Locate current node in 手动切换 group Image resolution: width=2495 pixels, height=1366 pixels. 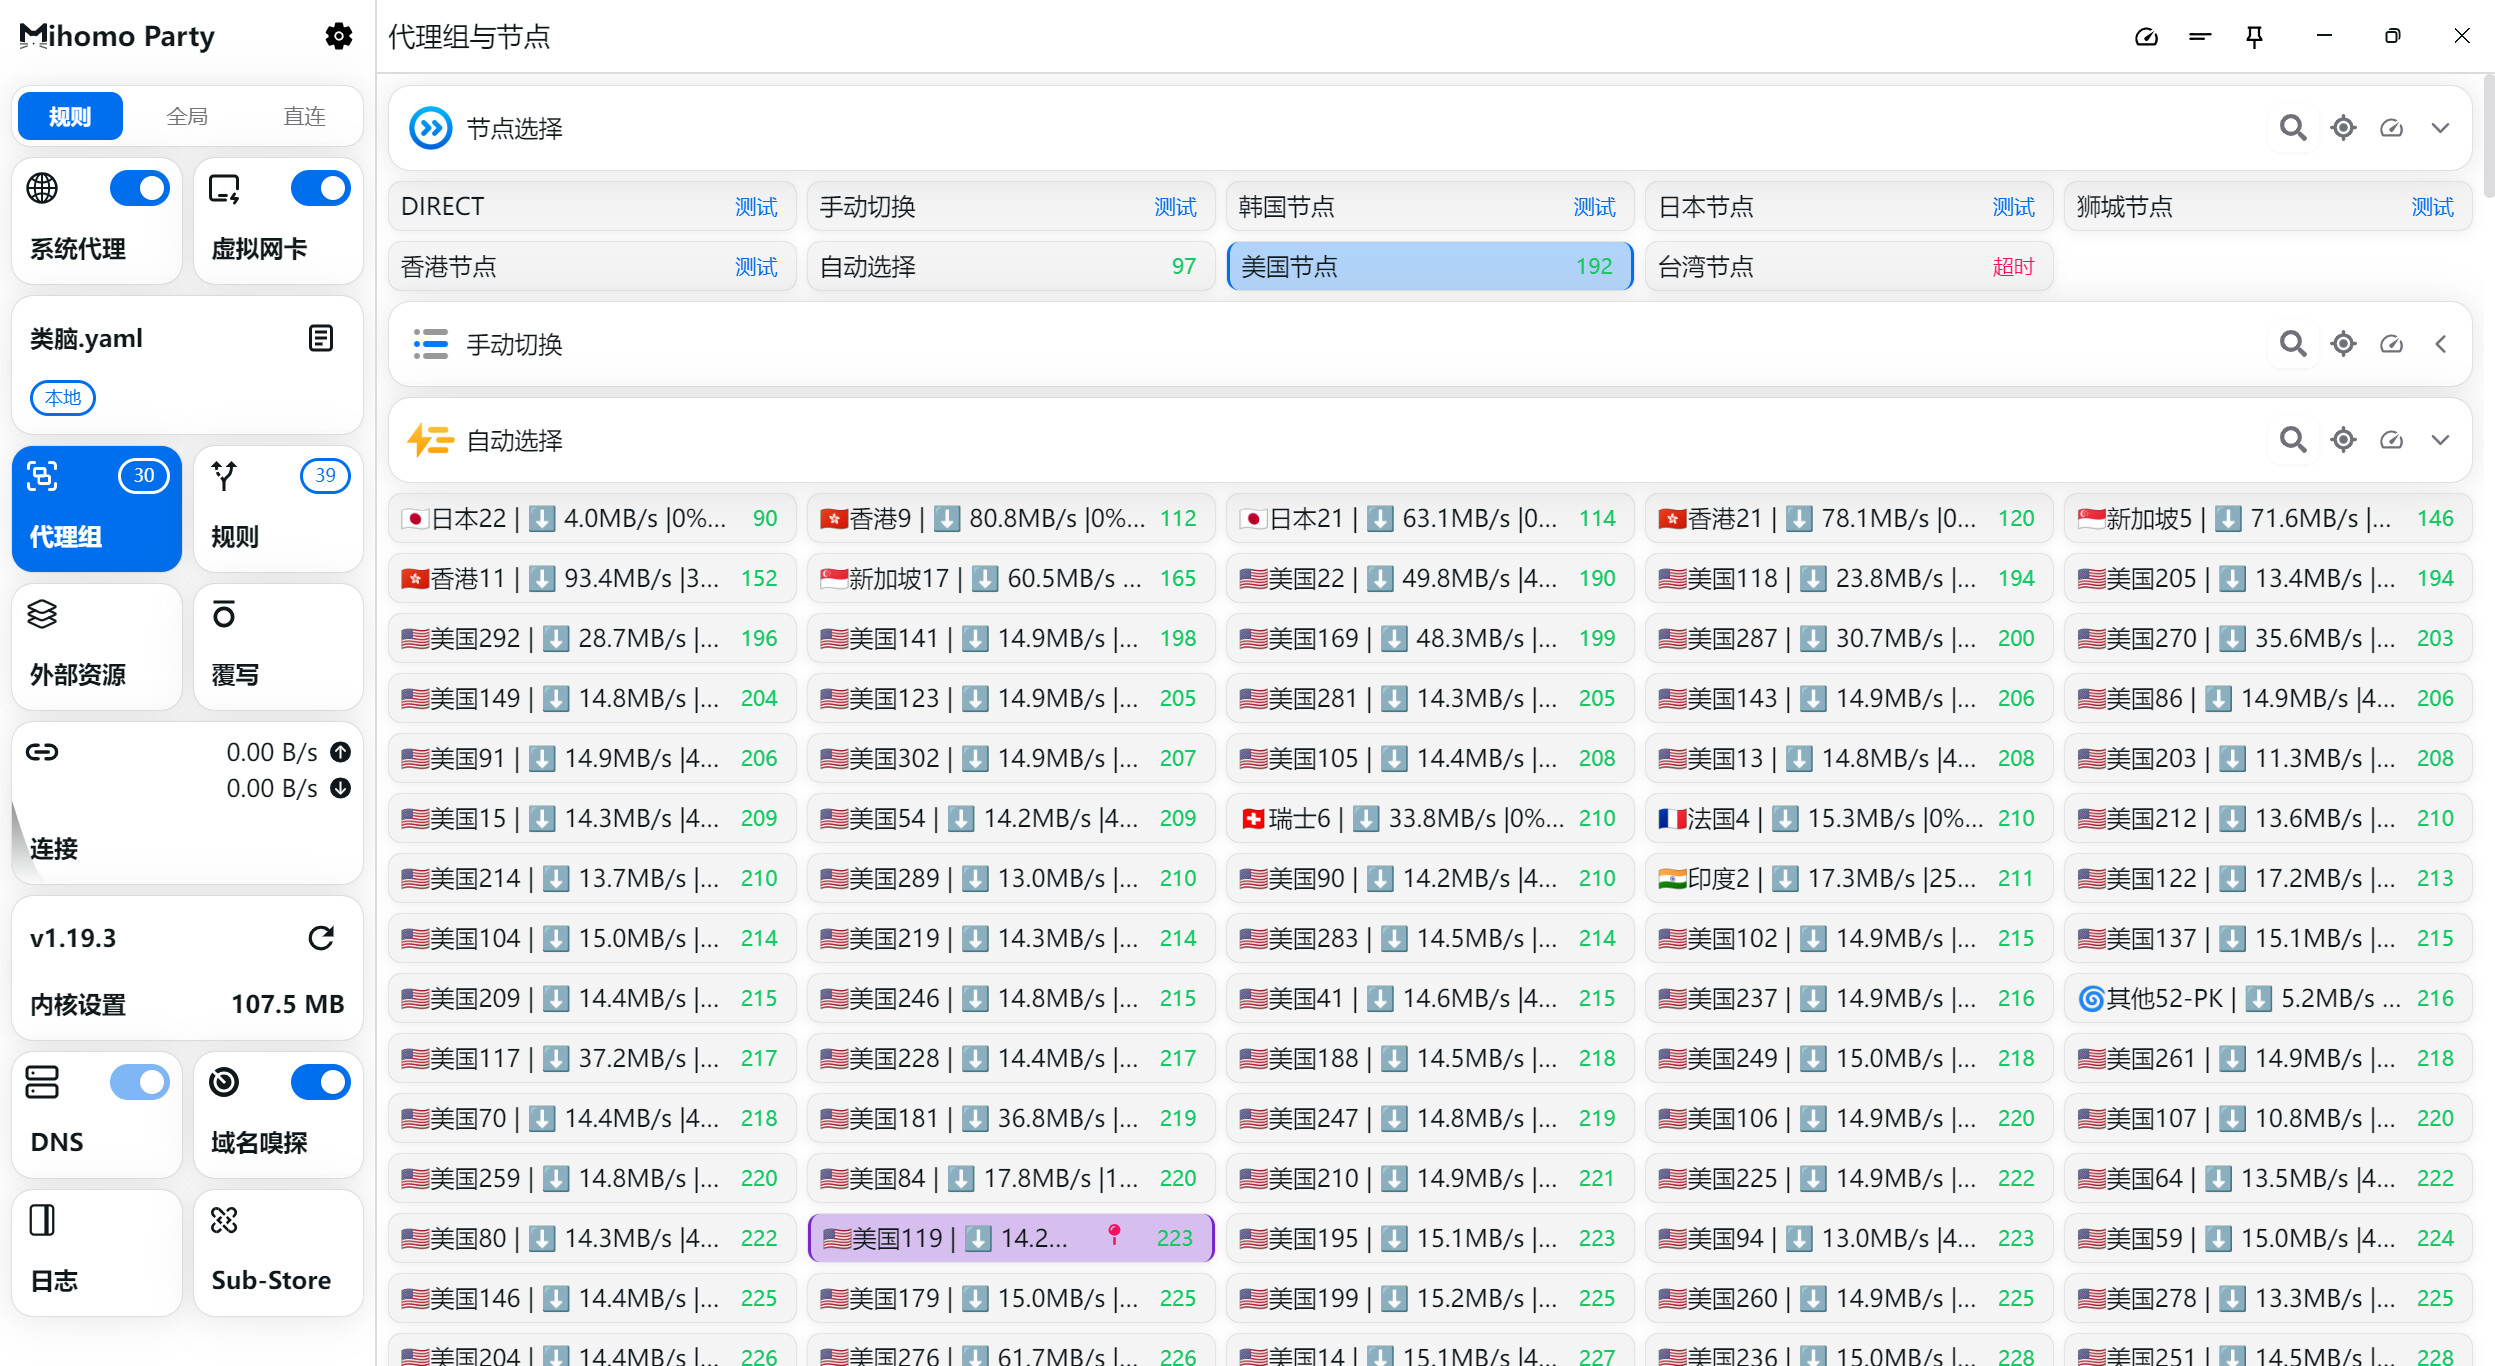click(x=2343, y=344)
